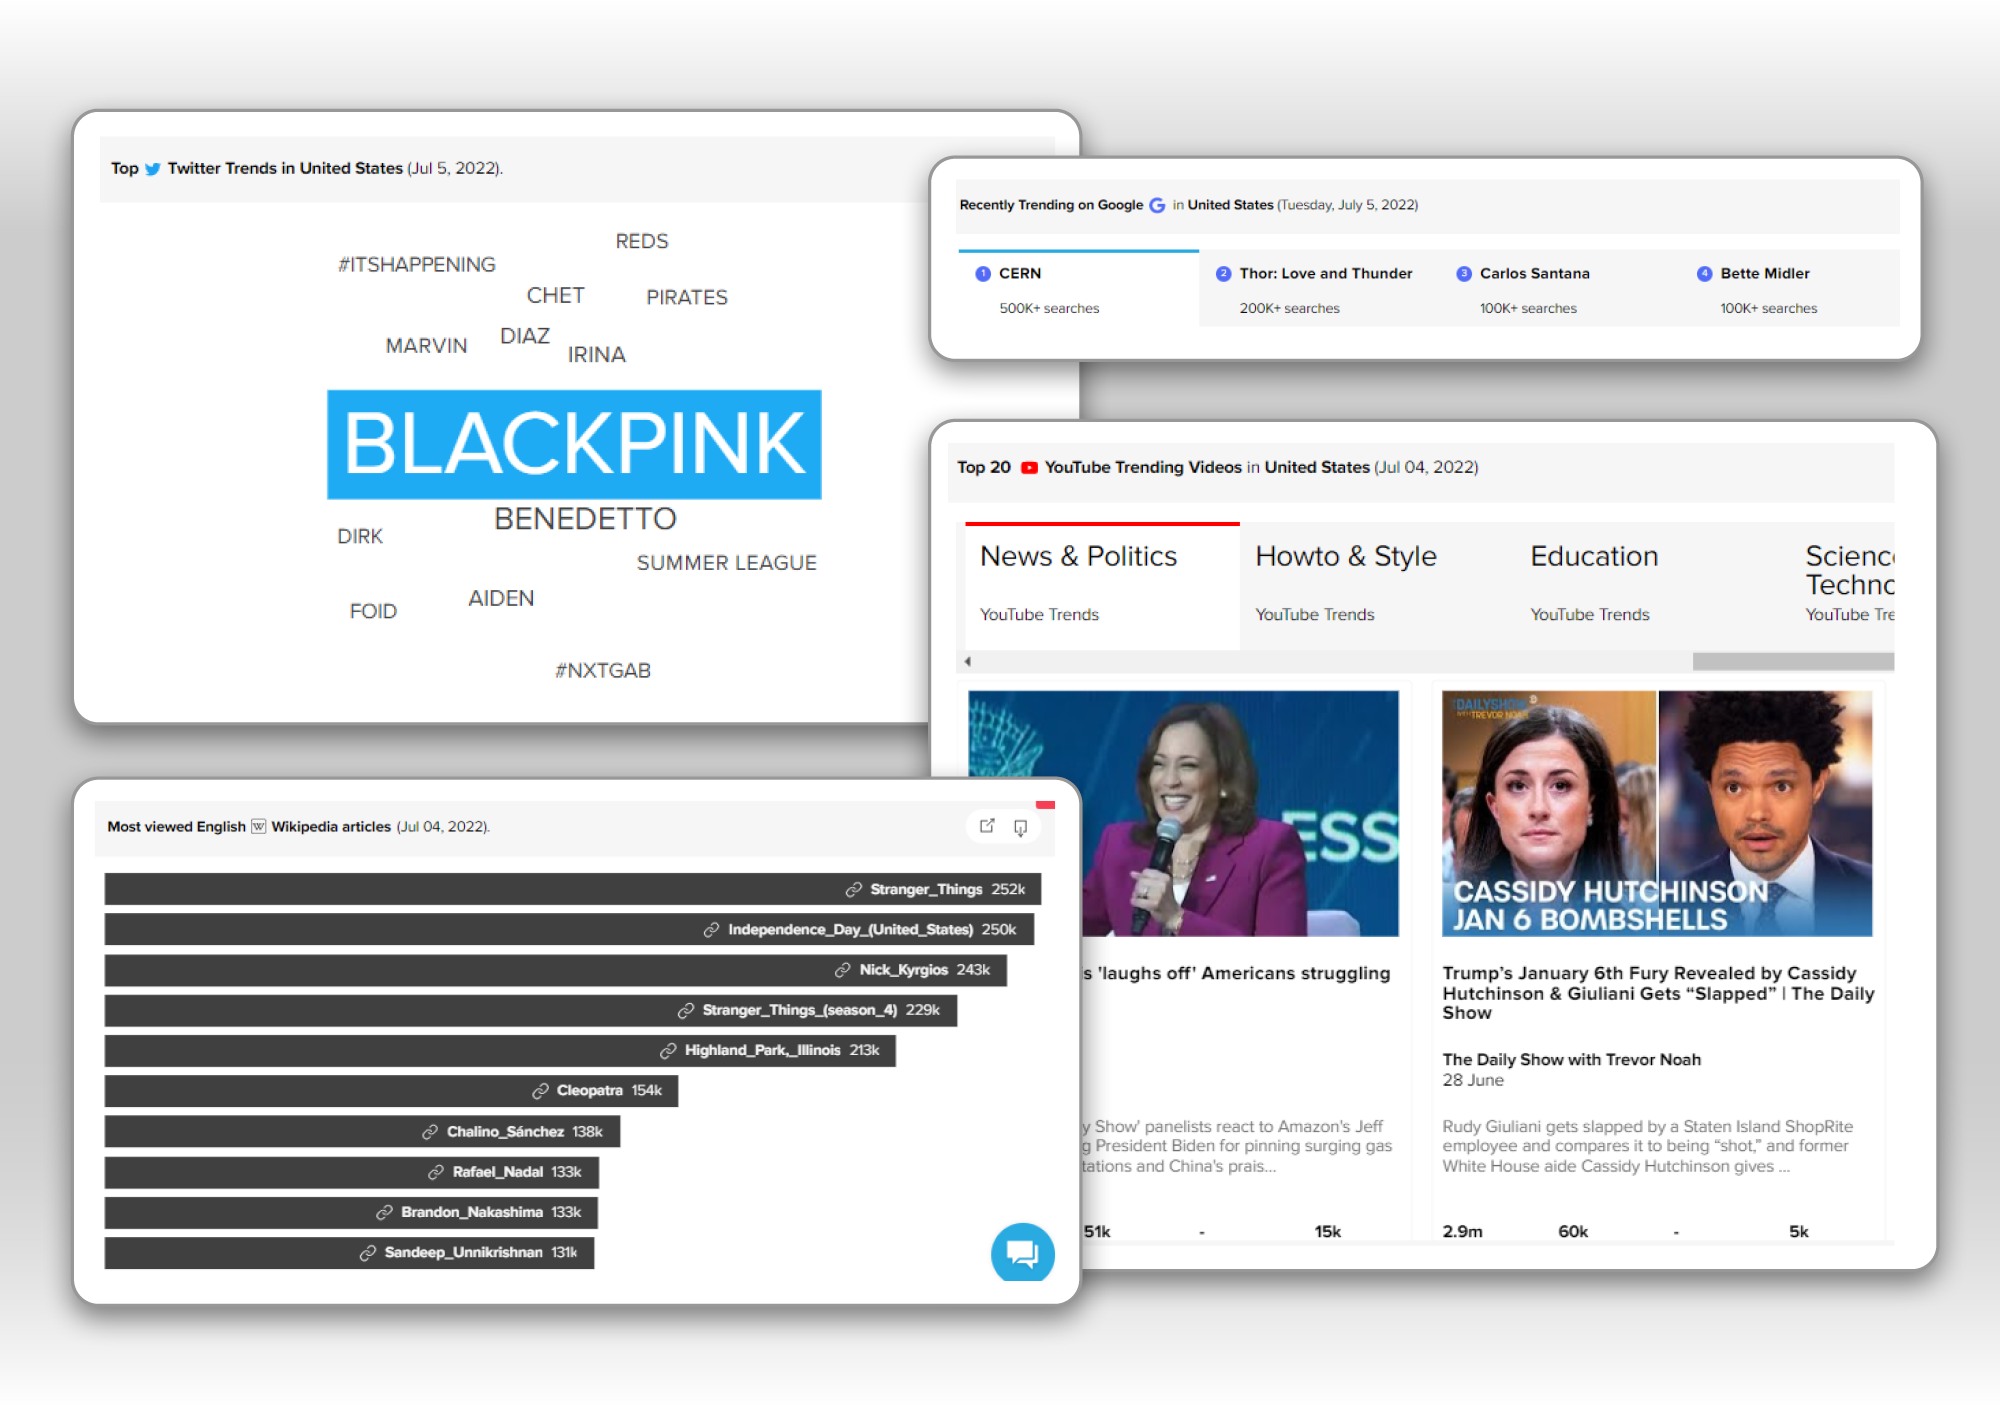
Task: Click the number 2 badge next to Thor
Action: pyautogui.click(x=1223, y=274)
